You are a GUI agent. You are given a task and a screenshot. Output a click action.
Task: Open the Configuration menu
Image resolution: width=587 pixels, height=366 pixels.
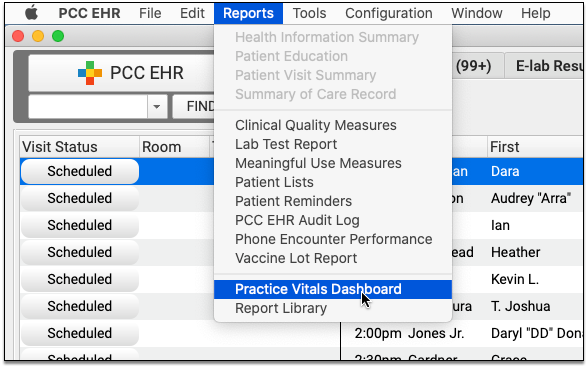click(389, 13)
